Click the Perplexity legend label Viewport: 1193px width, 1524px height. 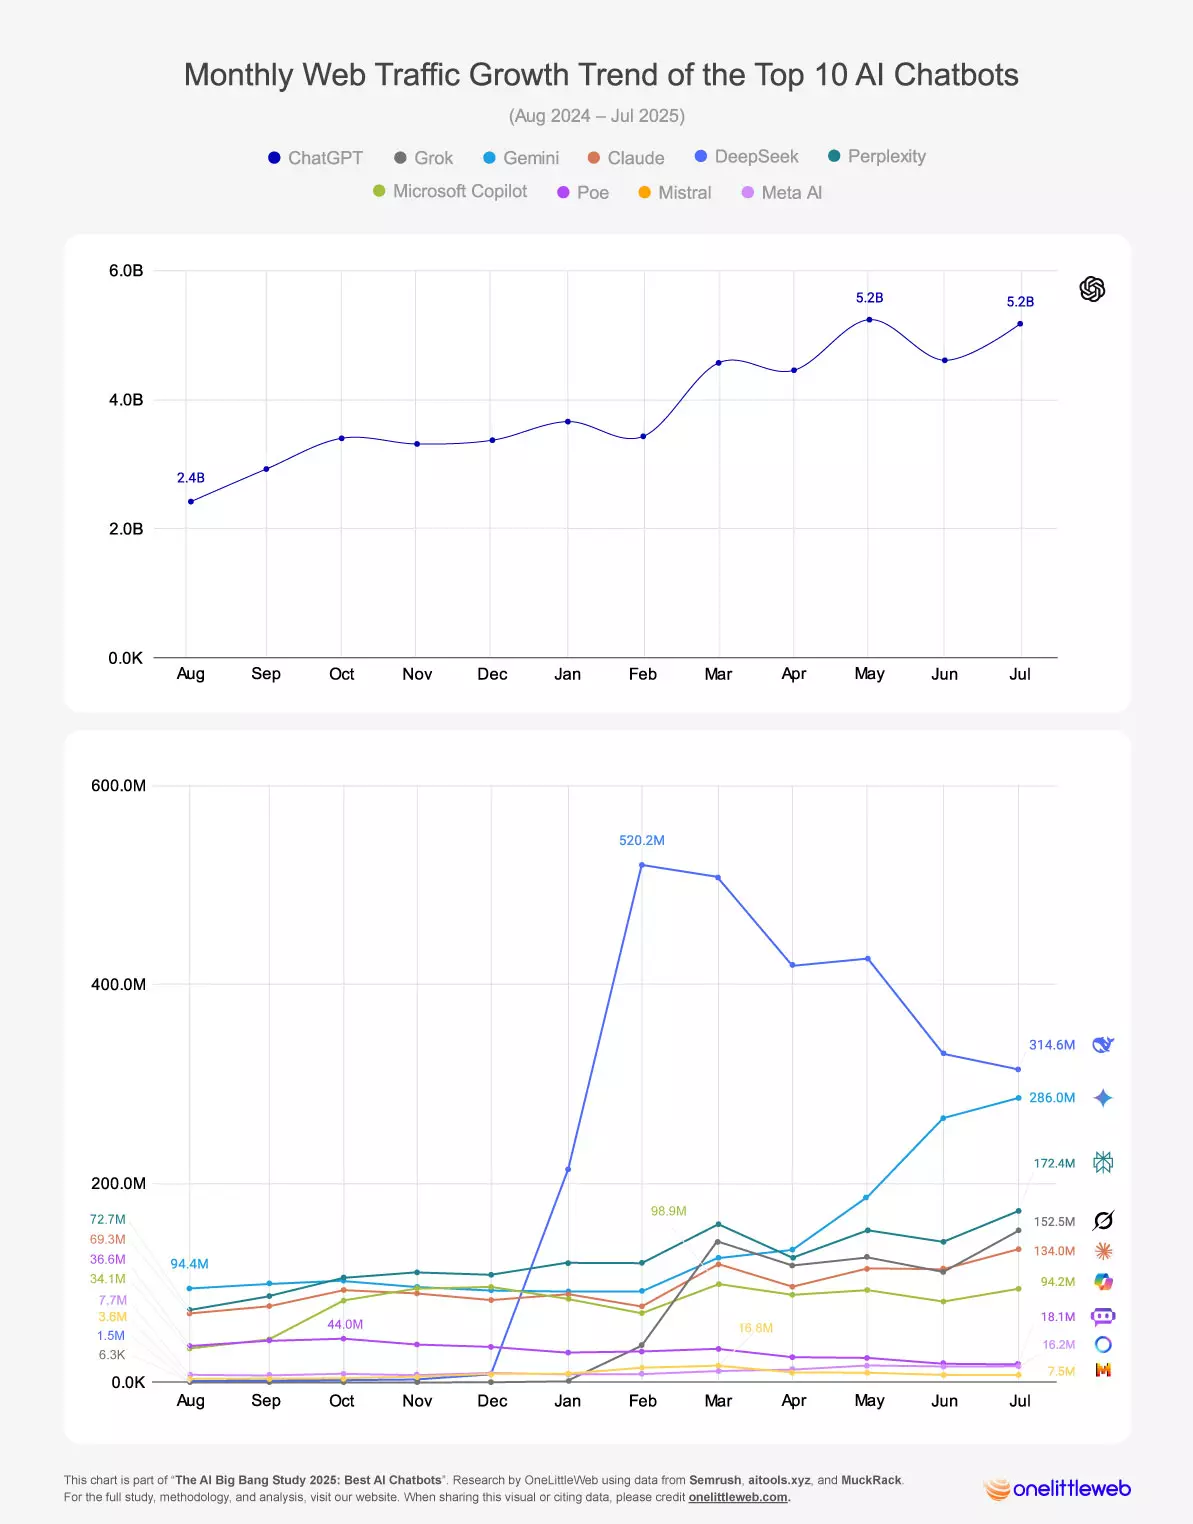887,156
